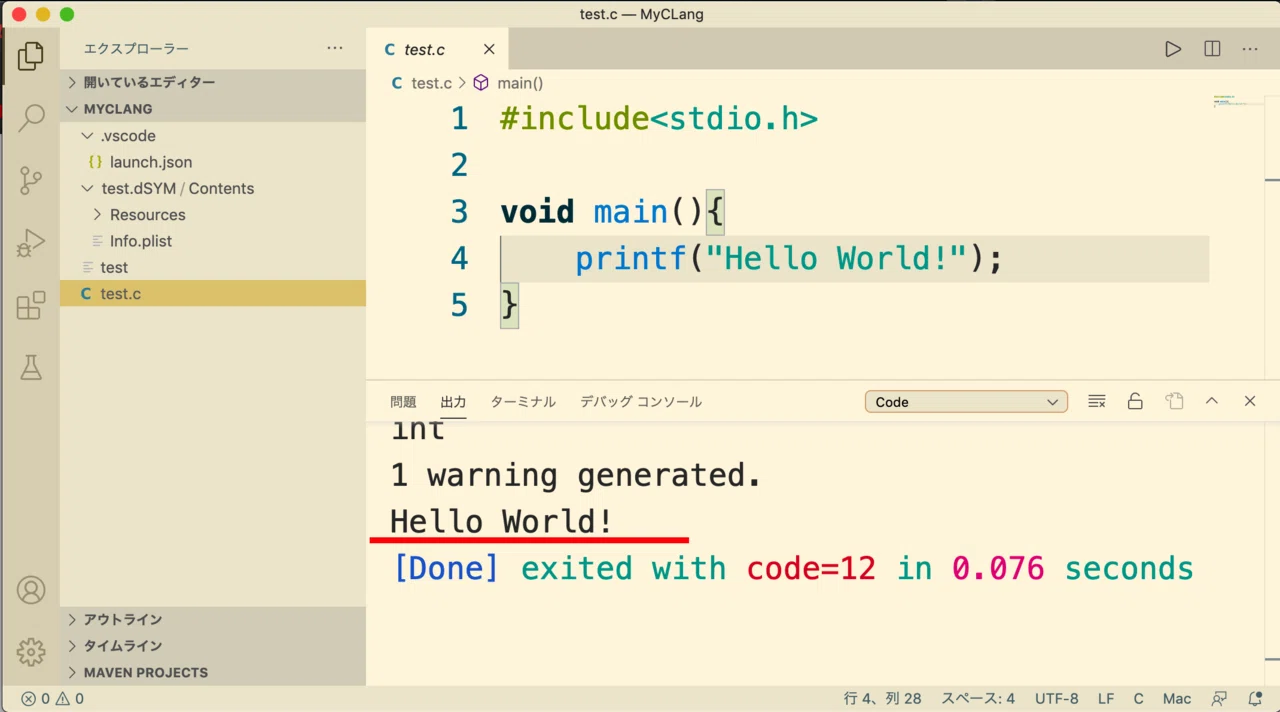1280x712 pixels.
Task: Expand the MAVEN PROJECTS section
Action: [x=213, y=673]
